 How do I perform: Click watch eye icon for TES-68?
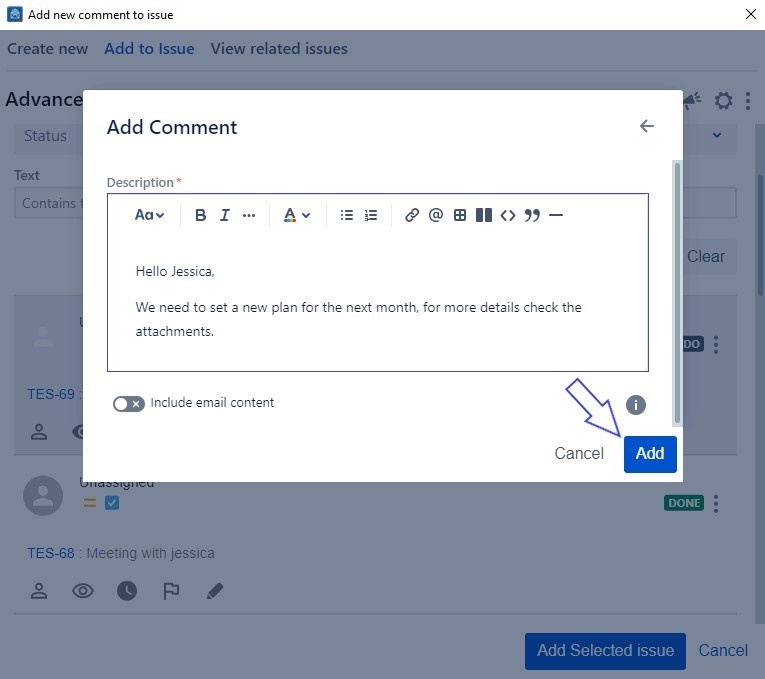pyautogui.click(x=83, y=591)
